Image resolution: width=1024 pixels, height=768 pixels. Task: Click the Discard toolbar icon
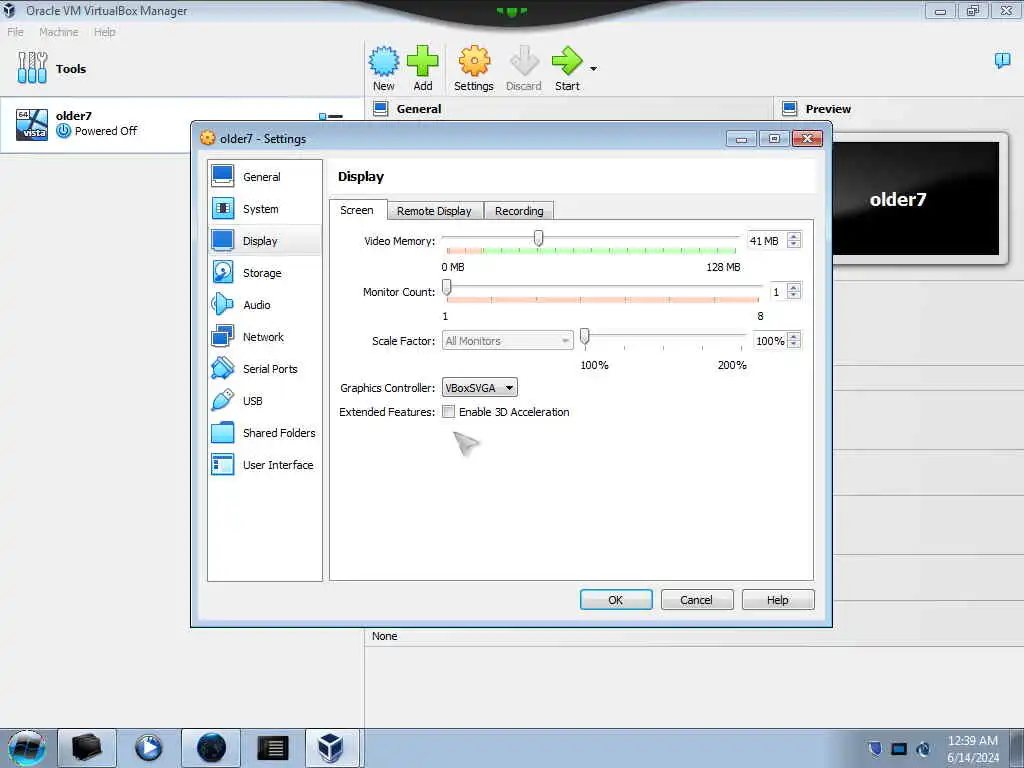pyautogui.click(x=523, y=69)
